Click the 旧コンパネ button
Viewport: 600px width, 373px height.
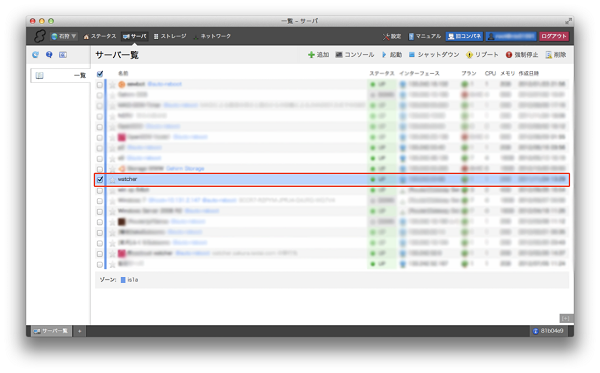(x=465, y=36)
